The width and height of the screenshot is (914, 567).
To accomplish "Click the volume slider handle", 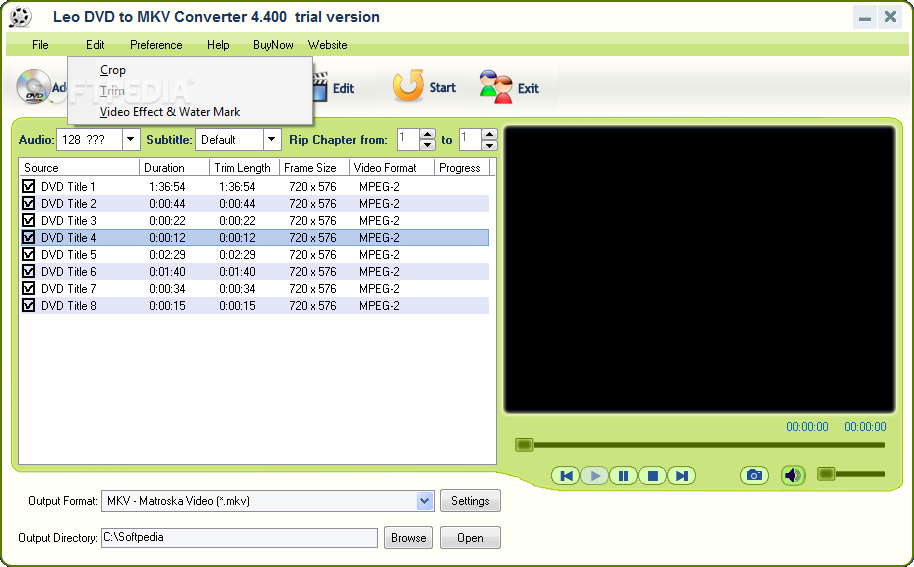I will coord(826,474).
